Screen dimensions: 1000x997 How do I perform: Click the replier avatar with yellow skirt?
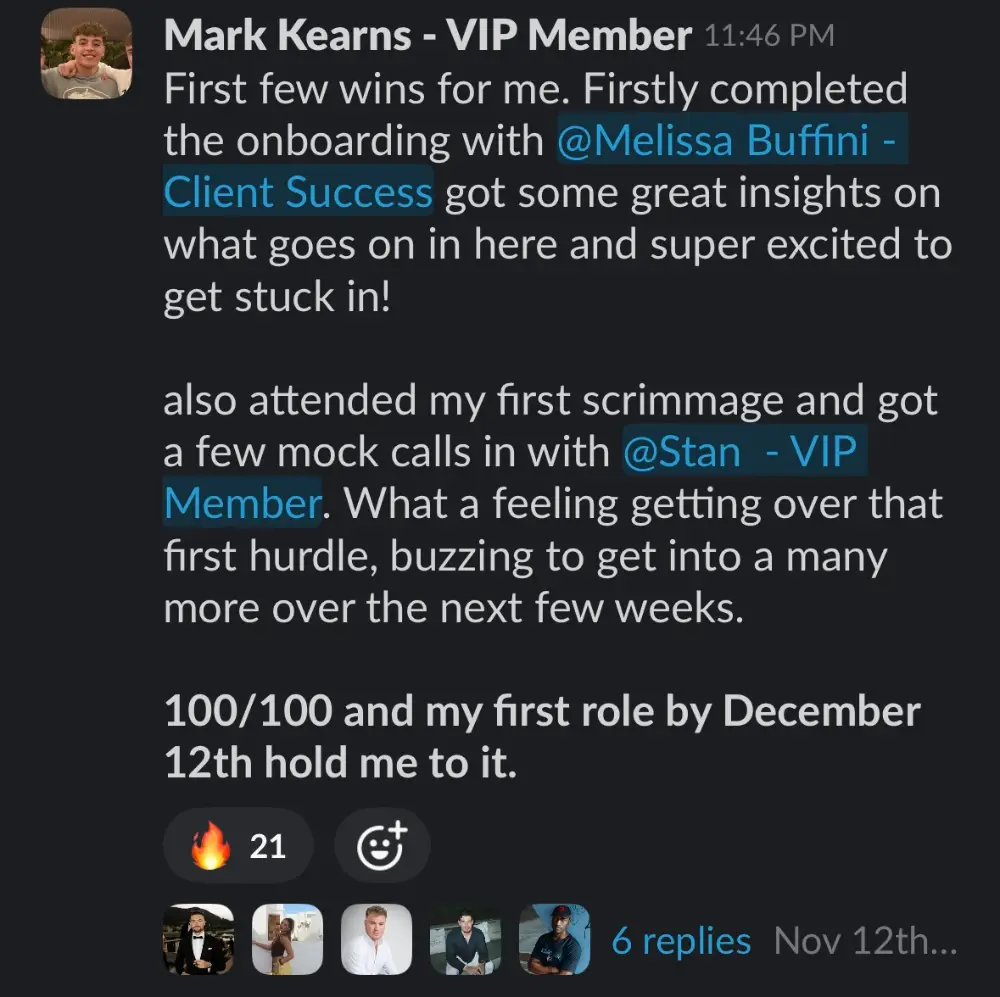[x=288, y=940]
